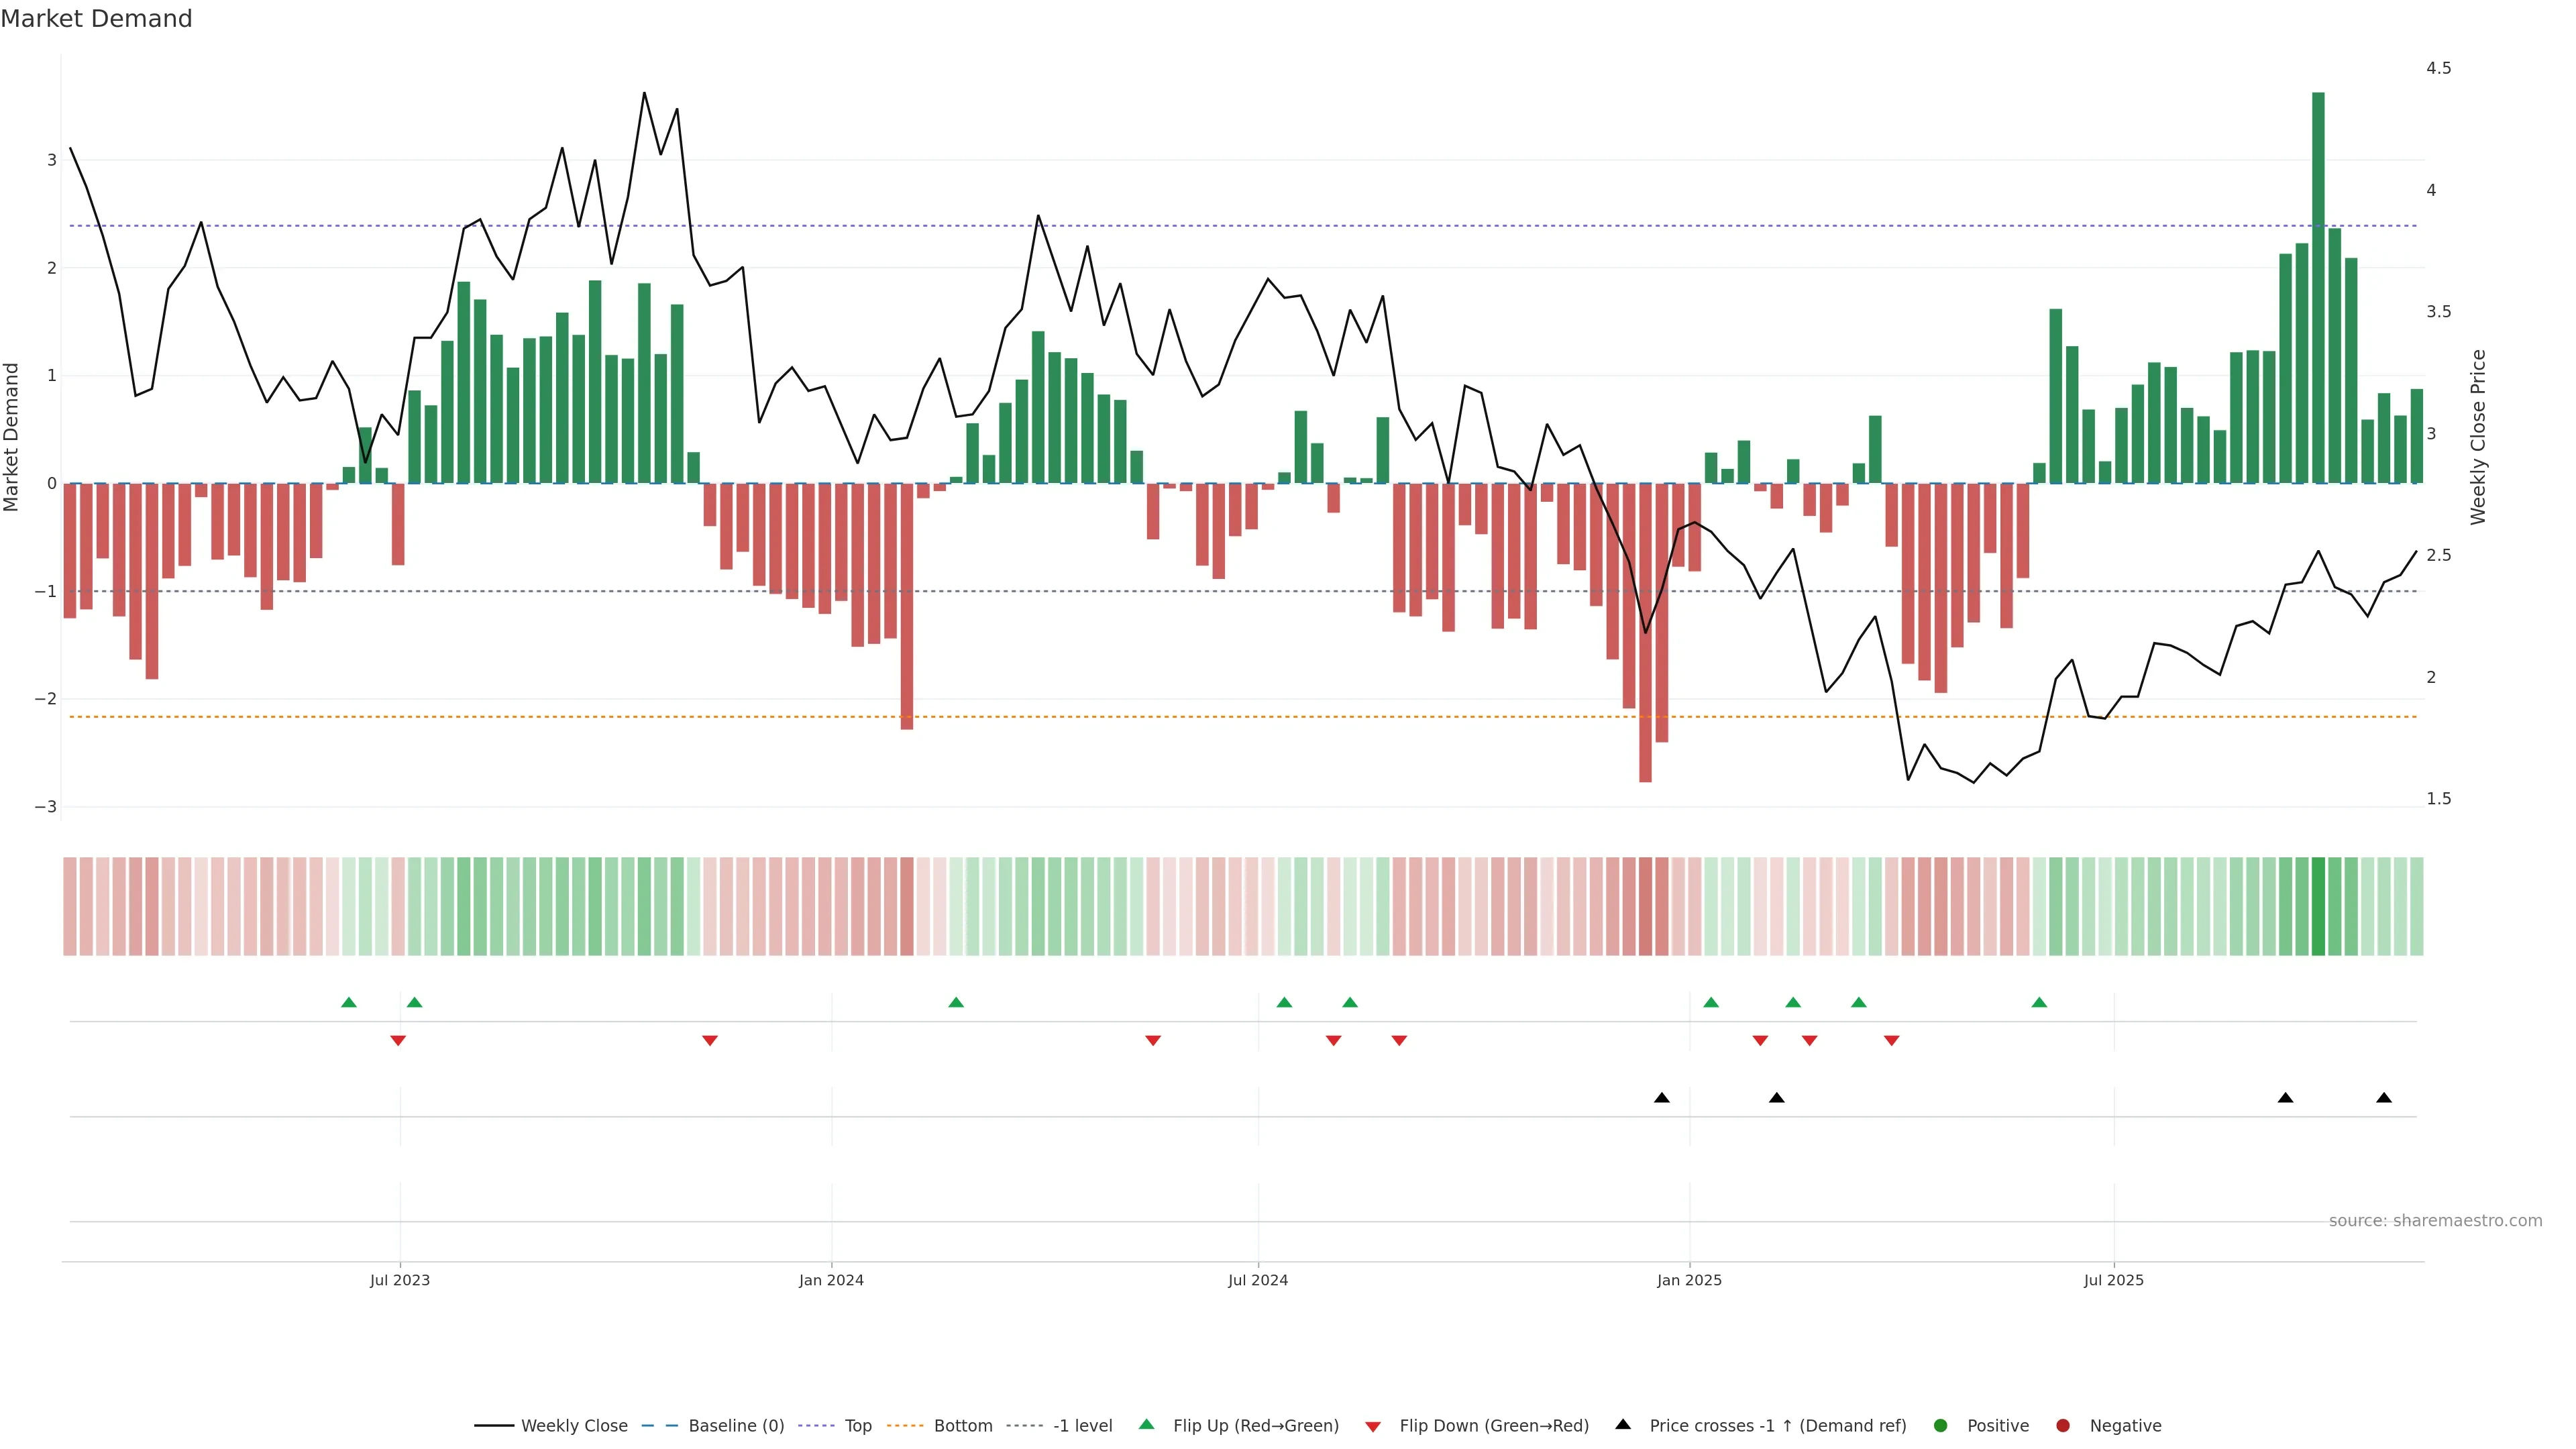Click the black Price crosses -1 legend triangle
The image size is (2576, 1449).
click(x=1622, y=1424)
